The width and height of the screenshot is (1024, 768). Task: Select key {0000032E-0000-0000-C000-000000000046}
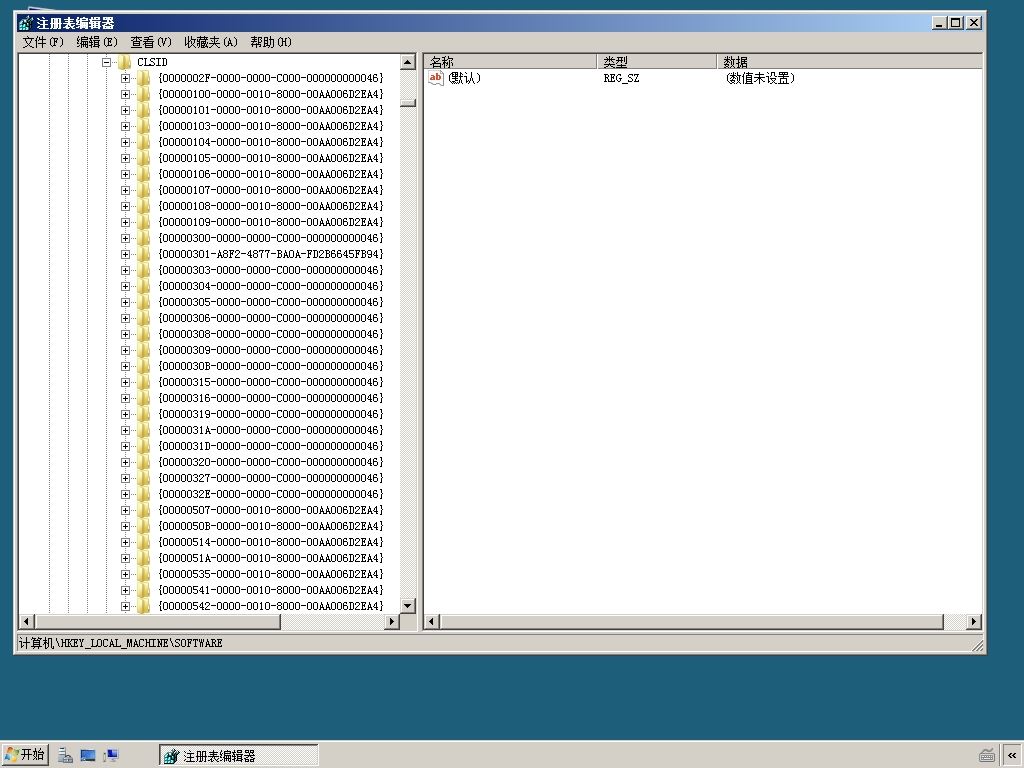[270, 494]
